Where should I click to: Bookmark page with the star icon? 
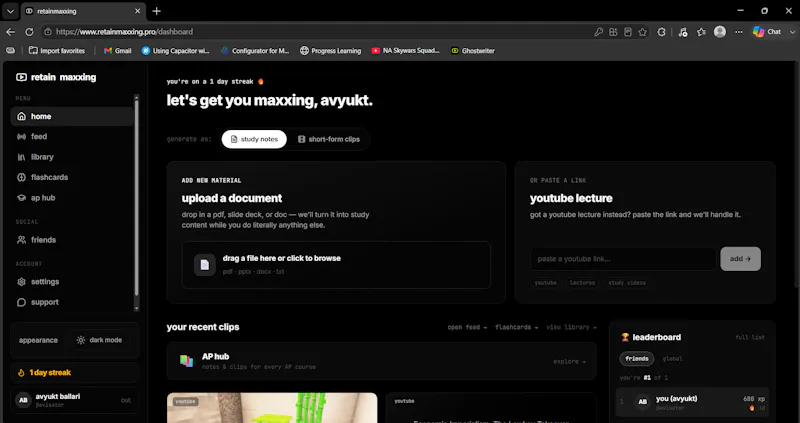click(x=643, y=32)
